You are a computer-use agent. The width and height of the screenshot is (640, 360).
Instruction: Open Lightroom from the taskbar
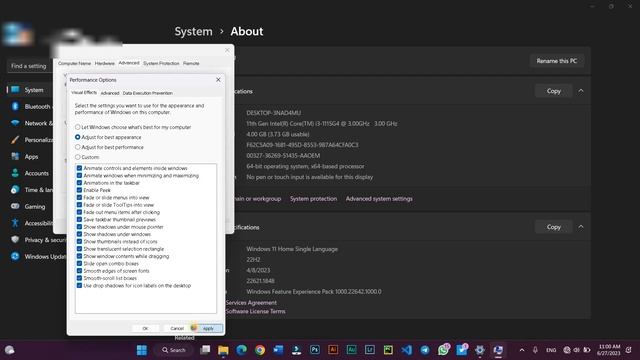coord(370,350)
